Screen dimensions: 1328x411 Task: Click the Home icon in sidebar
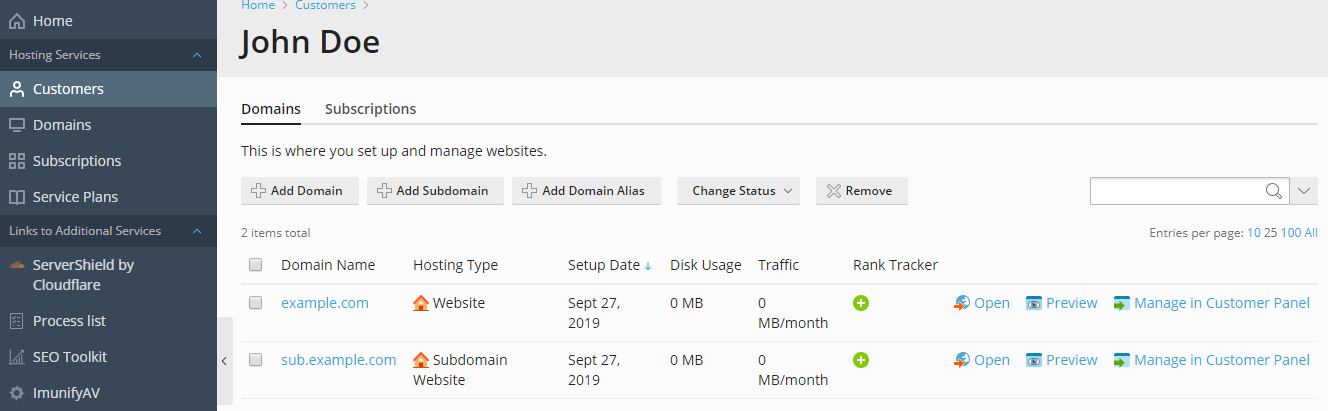coord(17,21)
